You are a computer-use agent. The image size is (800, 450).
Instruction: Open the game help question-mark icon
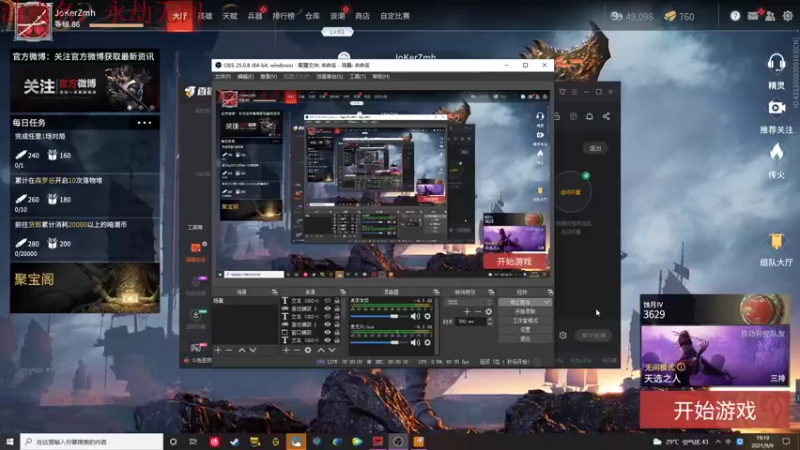(735, 16)
